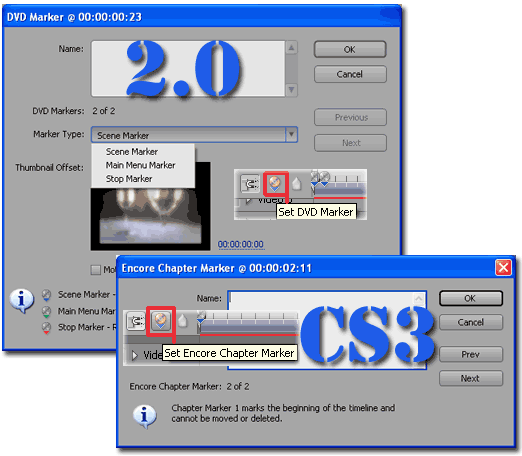Click OK in Encore Chapter Marker dialog

(471, 298)
